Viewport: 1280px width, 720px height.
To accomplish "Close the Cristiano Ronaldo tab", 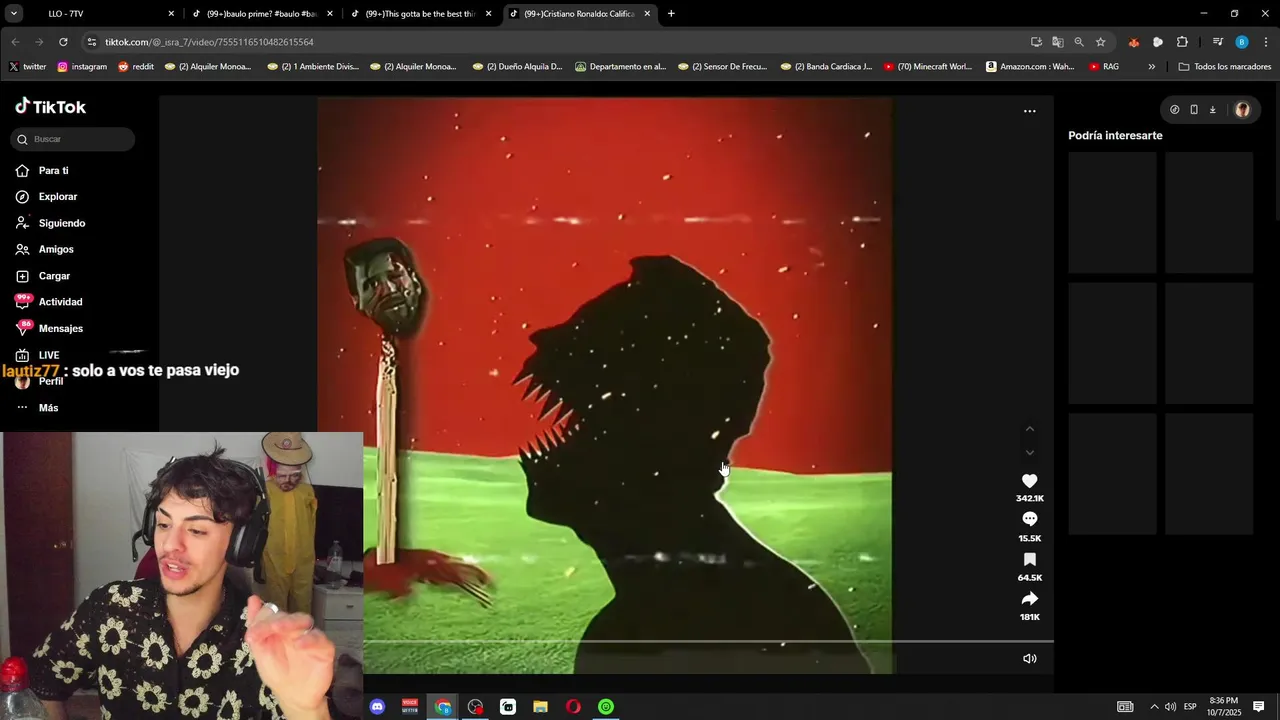I will point(647,14).
